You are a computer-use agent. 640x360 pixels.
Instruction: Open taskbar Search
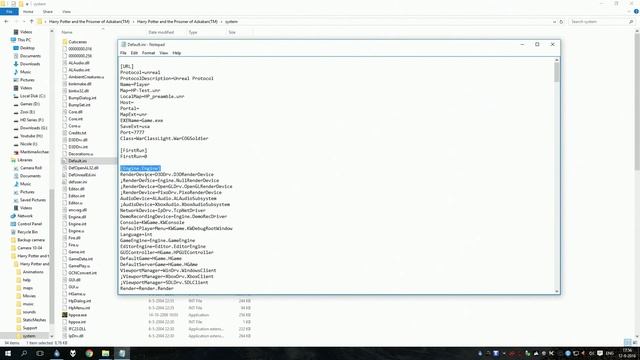[24, 353]
